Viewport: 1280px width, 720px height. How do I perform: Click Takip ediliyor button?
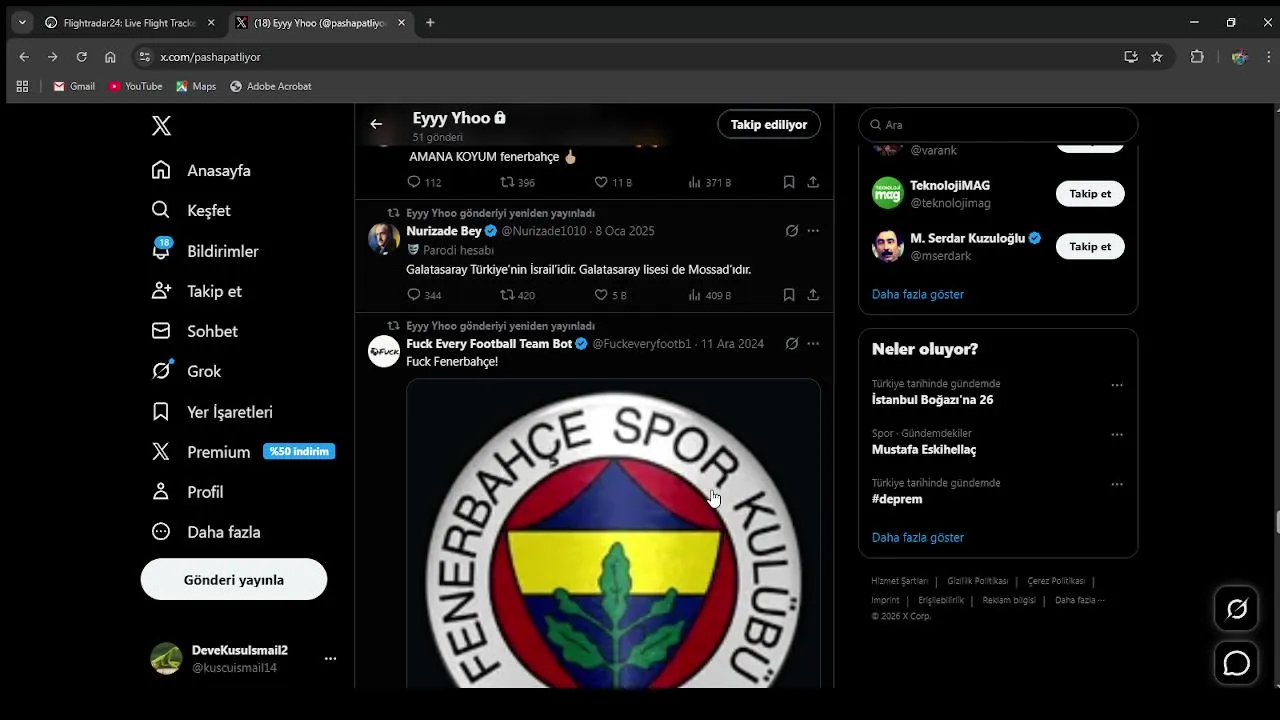[769, 124]
